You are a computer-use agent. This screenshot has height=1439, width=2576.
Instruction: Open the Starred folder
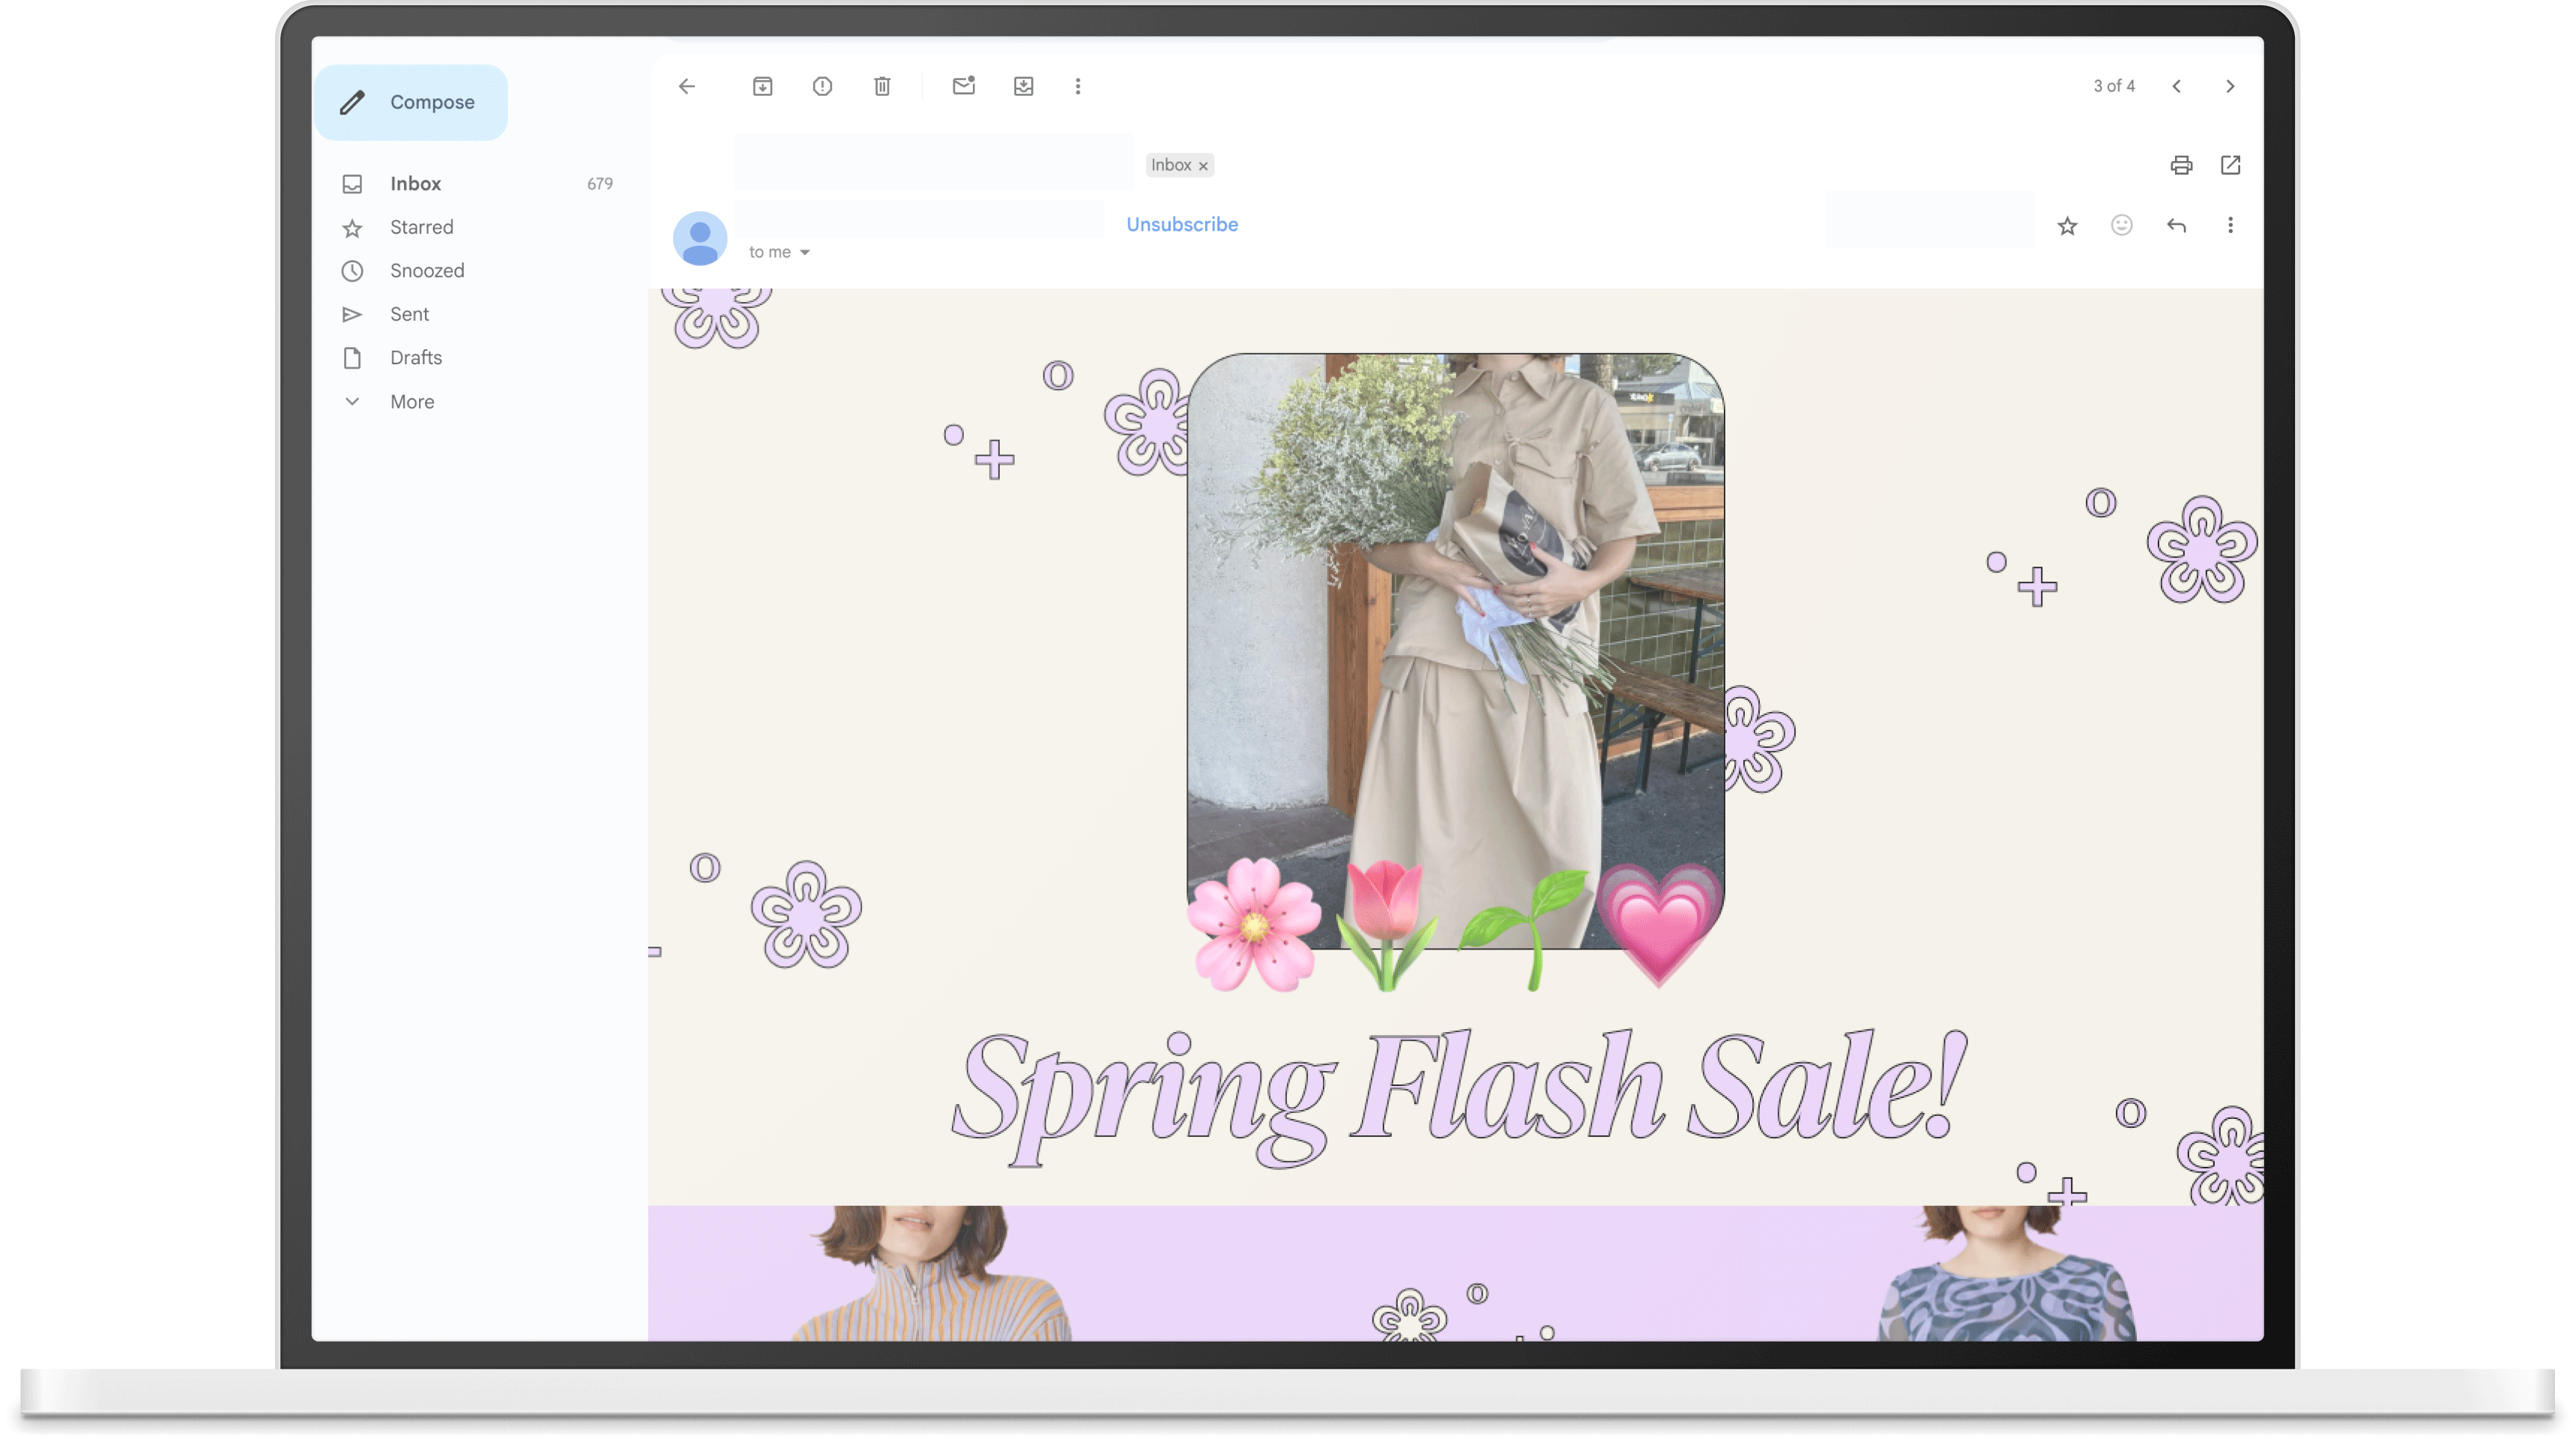pos(421,227)
